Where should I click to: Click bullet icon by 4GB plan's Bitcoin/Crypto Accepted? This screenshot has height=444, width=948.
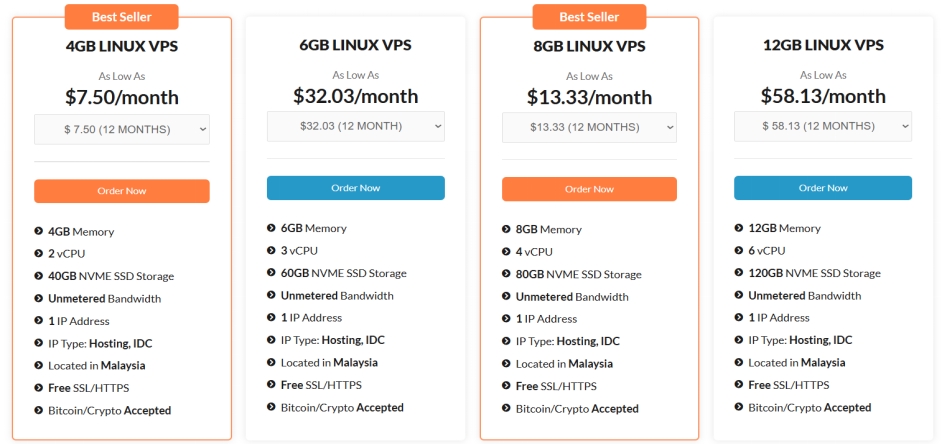(39, 410)
